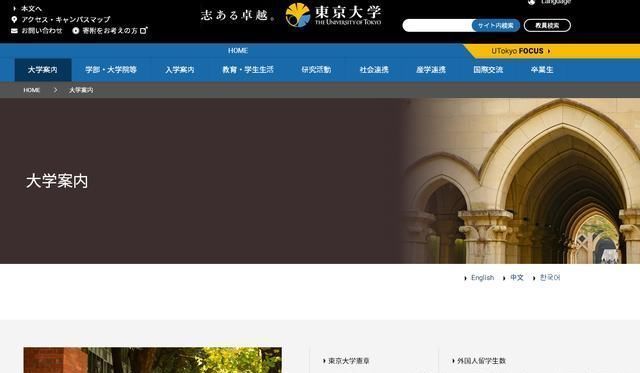Click the breadcrumb chevron after HOME
The height and width of the screenshot is (373, 640).
tap(56, 90)
